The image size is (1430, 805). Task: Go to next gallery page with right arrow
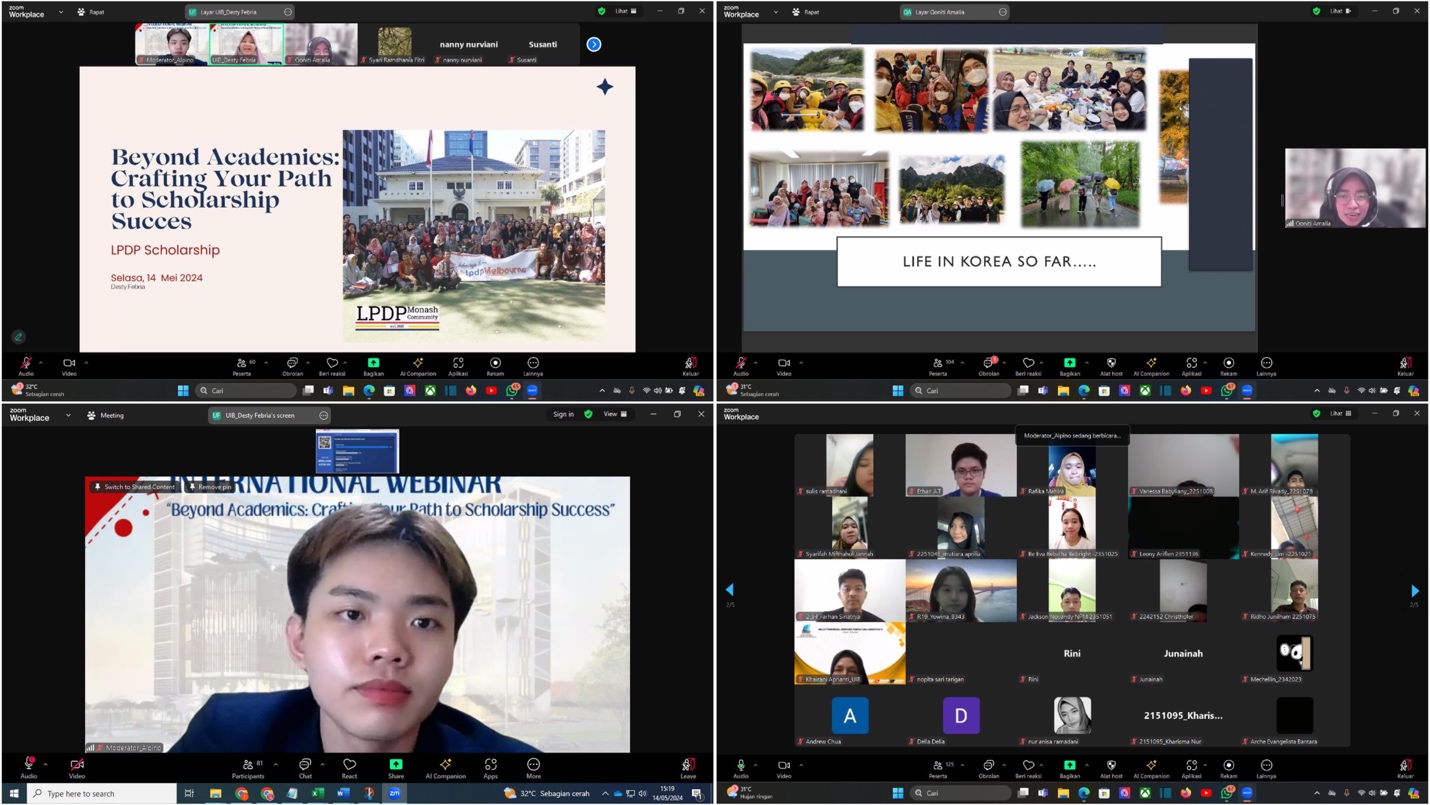[1414, 591]
